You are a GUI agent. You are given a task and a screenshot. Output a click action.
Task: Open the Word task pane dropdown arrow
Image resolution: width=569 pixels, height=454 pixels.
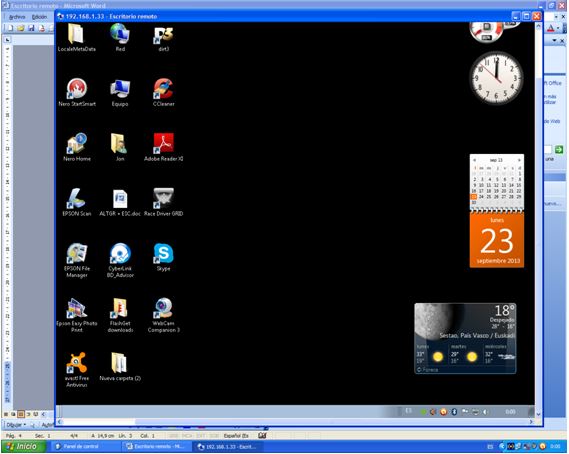[x=555, y=41]
